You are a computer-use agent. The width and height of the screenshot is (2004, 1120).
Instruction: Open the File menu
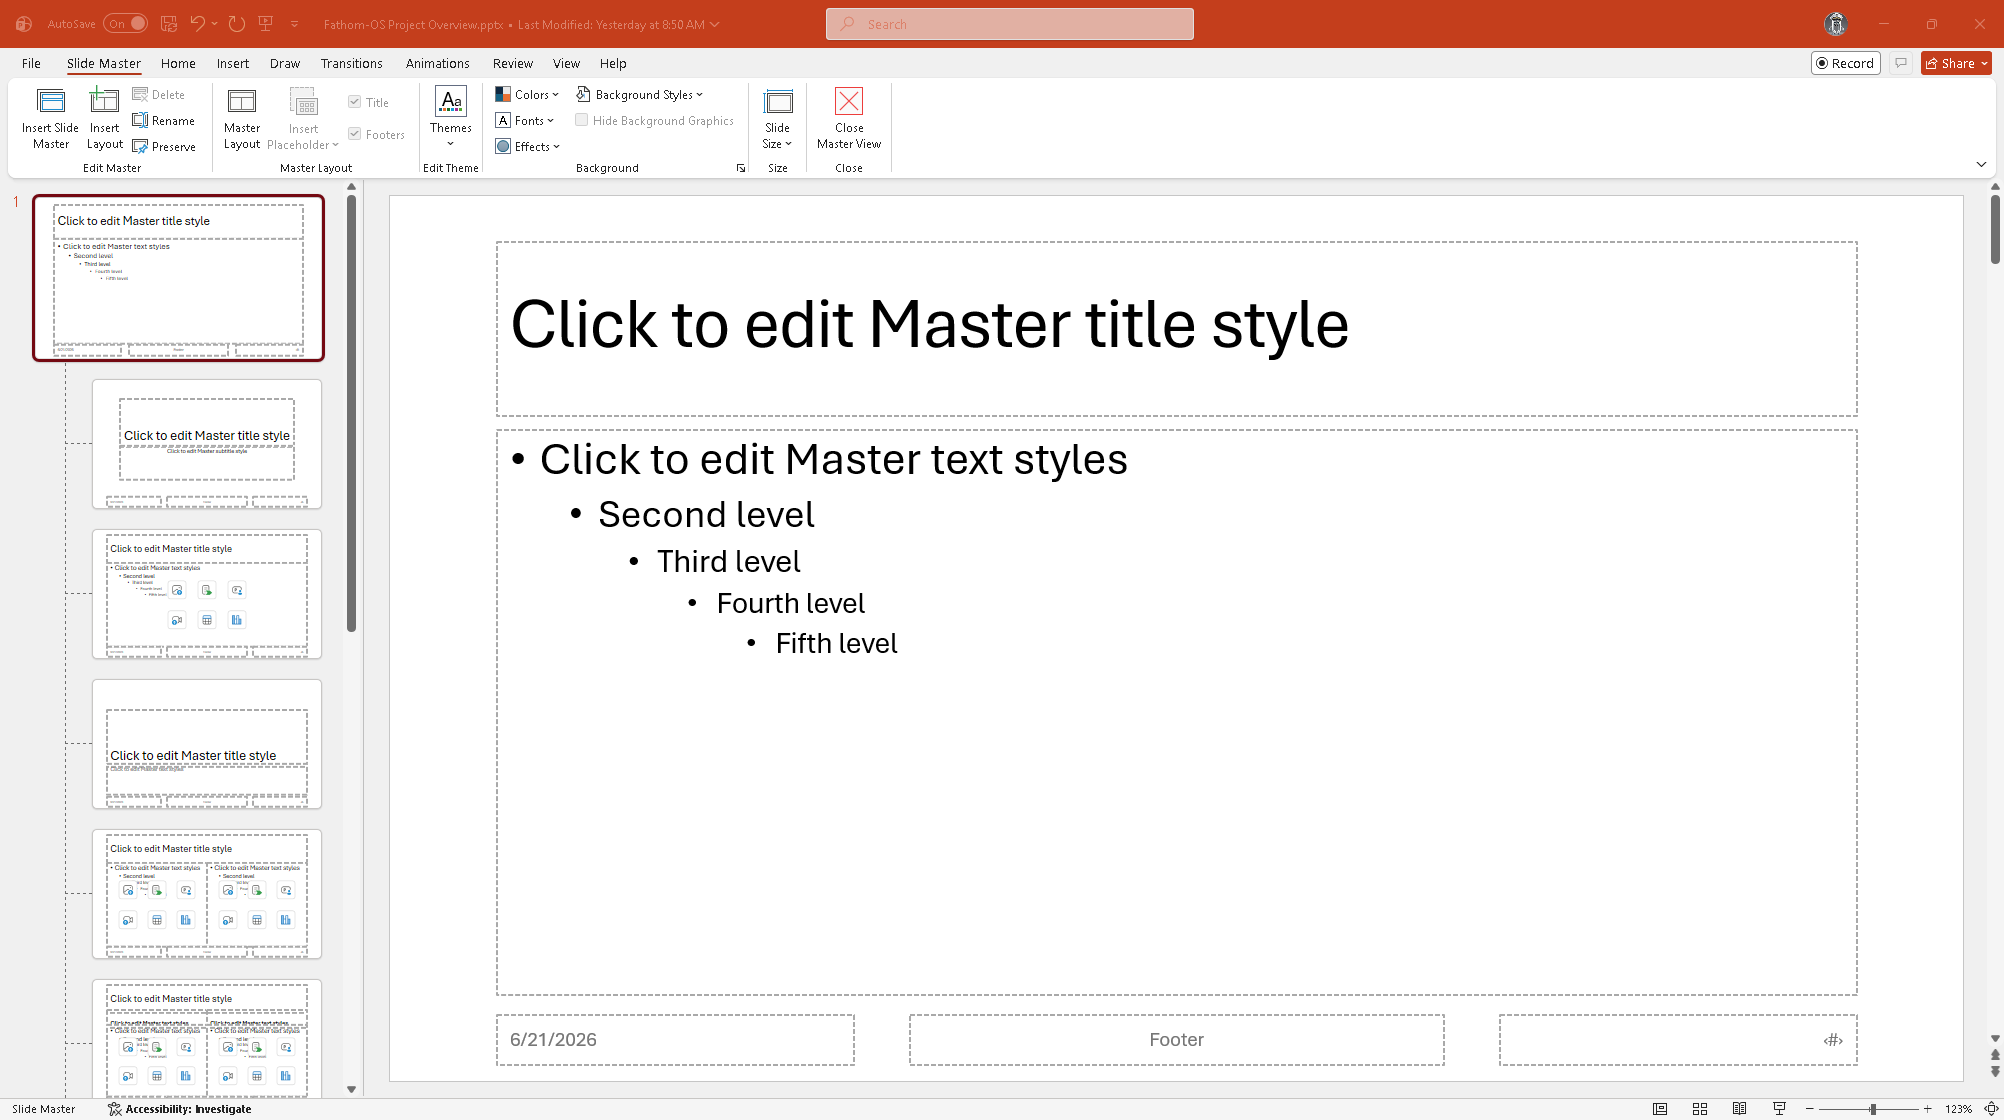click(32, 63)
